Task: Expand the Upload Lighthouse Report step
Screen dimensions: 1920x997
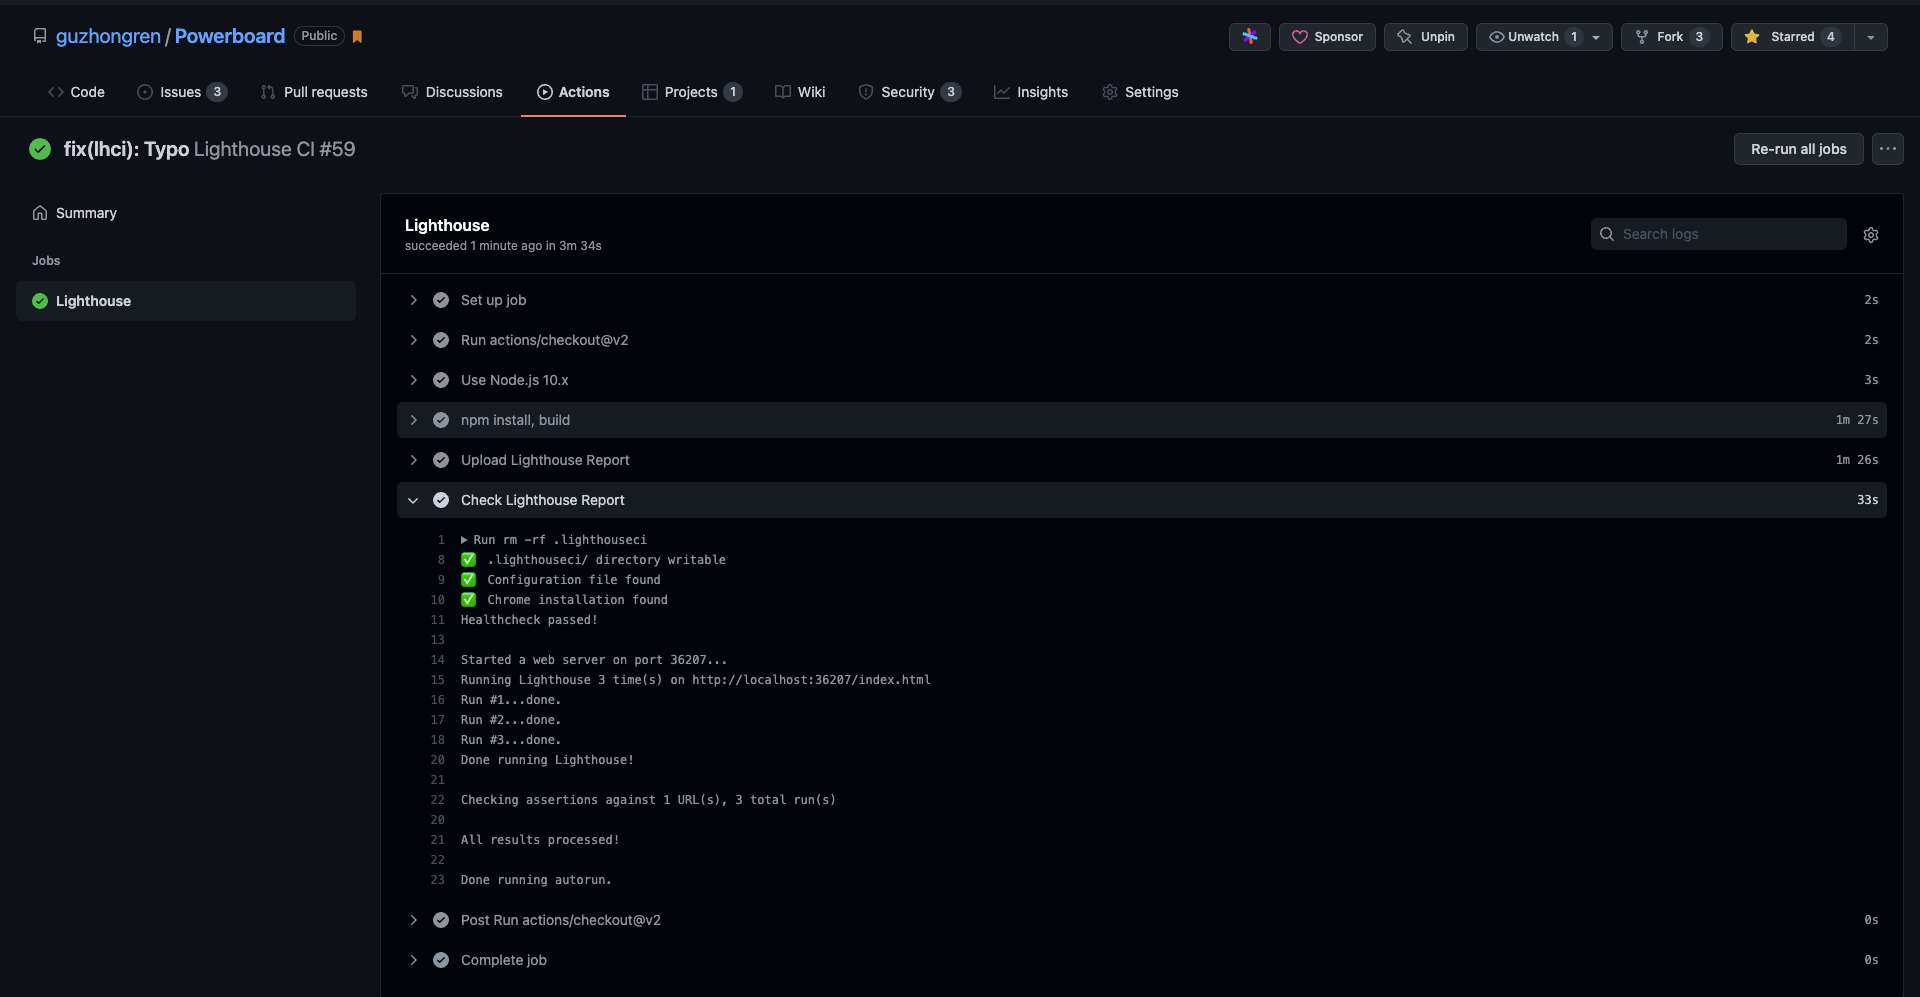Action: [x=1142, y=460]
